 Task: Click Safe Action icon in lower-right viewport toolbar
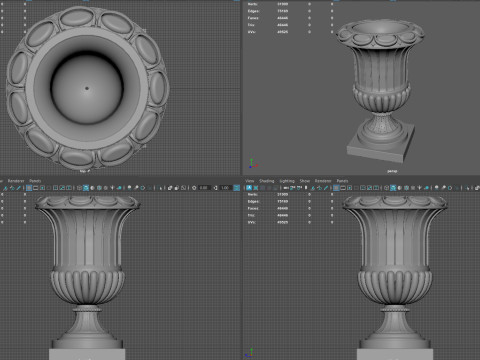click(369, 188)
